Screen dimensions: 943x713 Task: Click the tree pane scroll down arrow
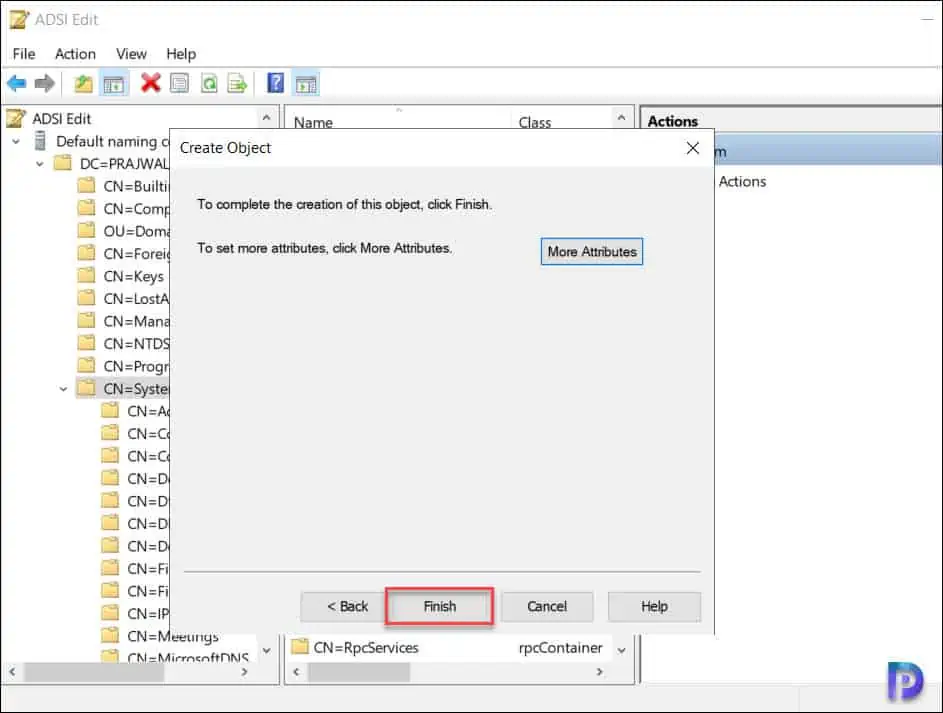pyautogui.click(x=266, y=650)
